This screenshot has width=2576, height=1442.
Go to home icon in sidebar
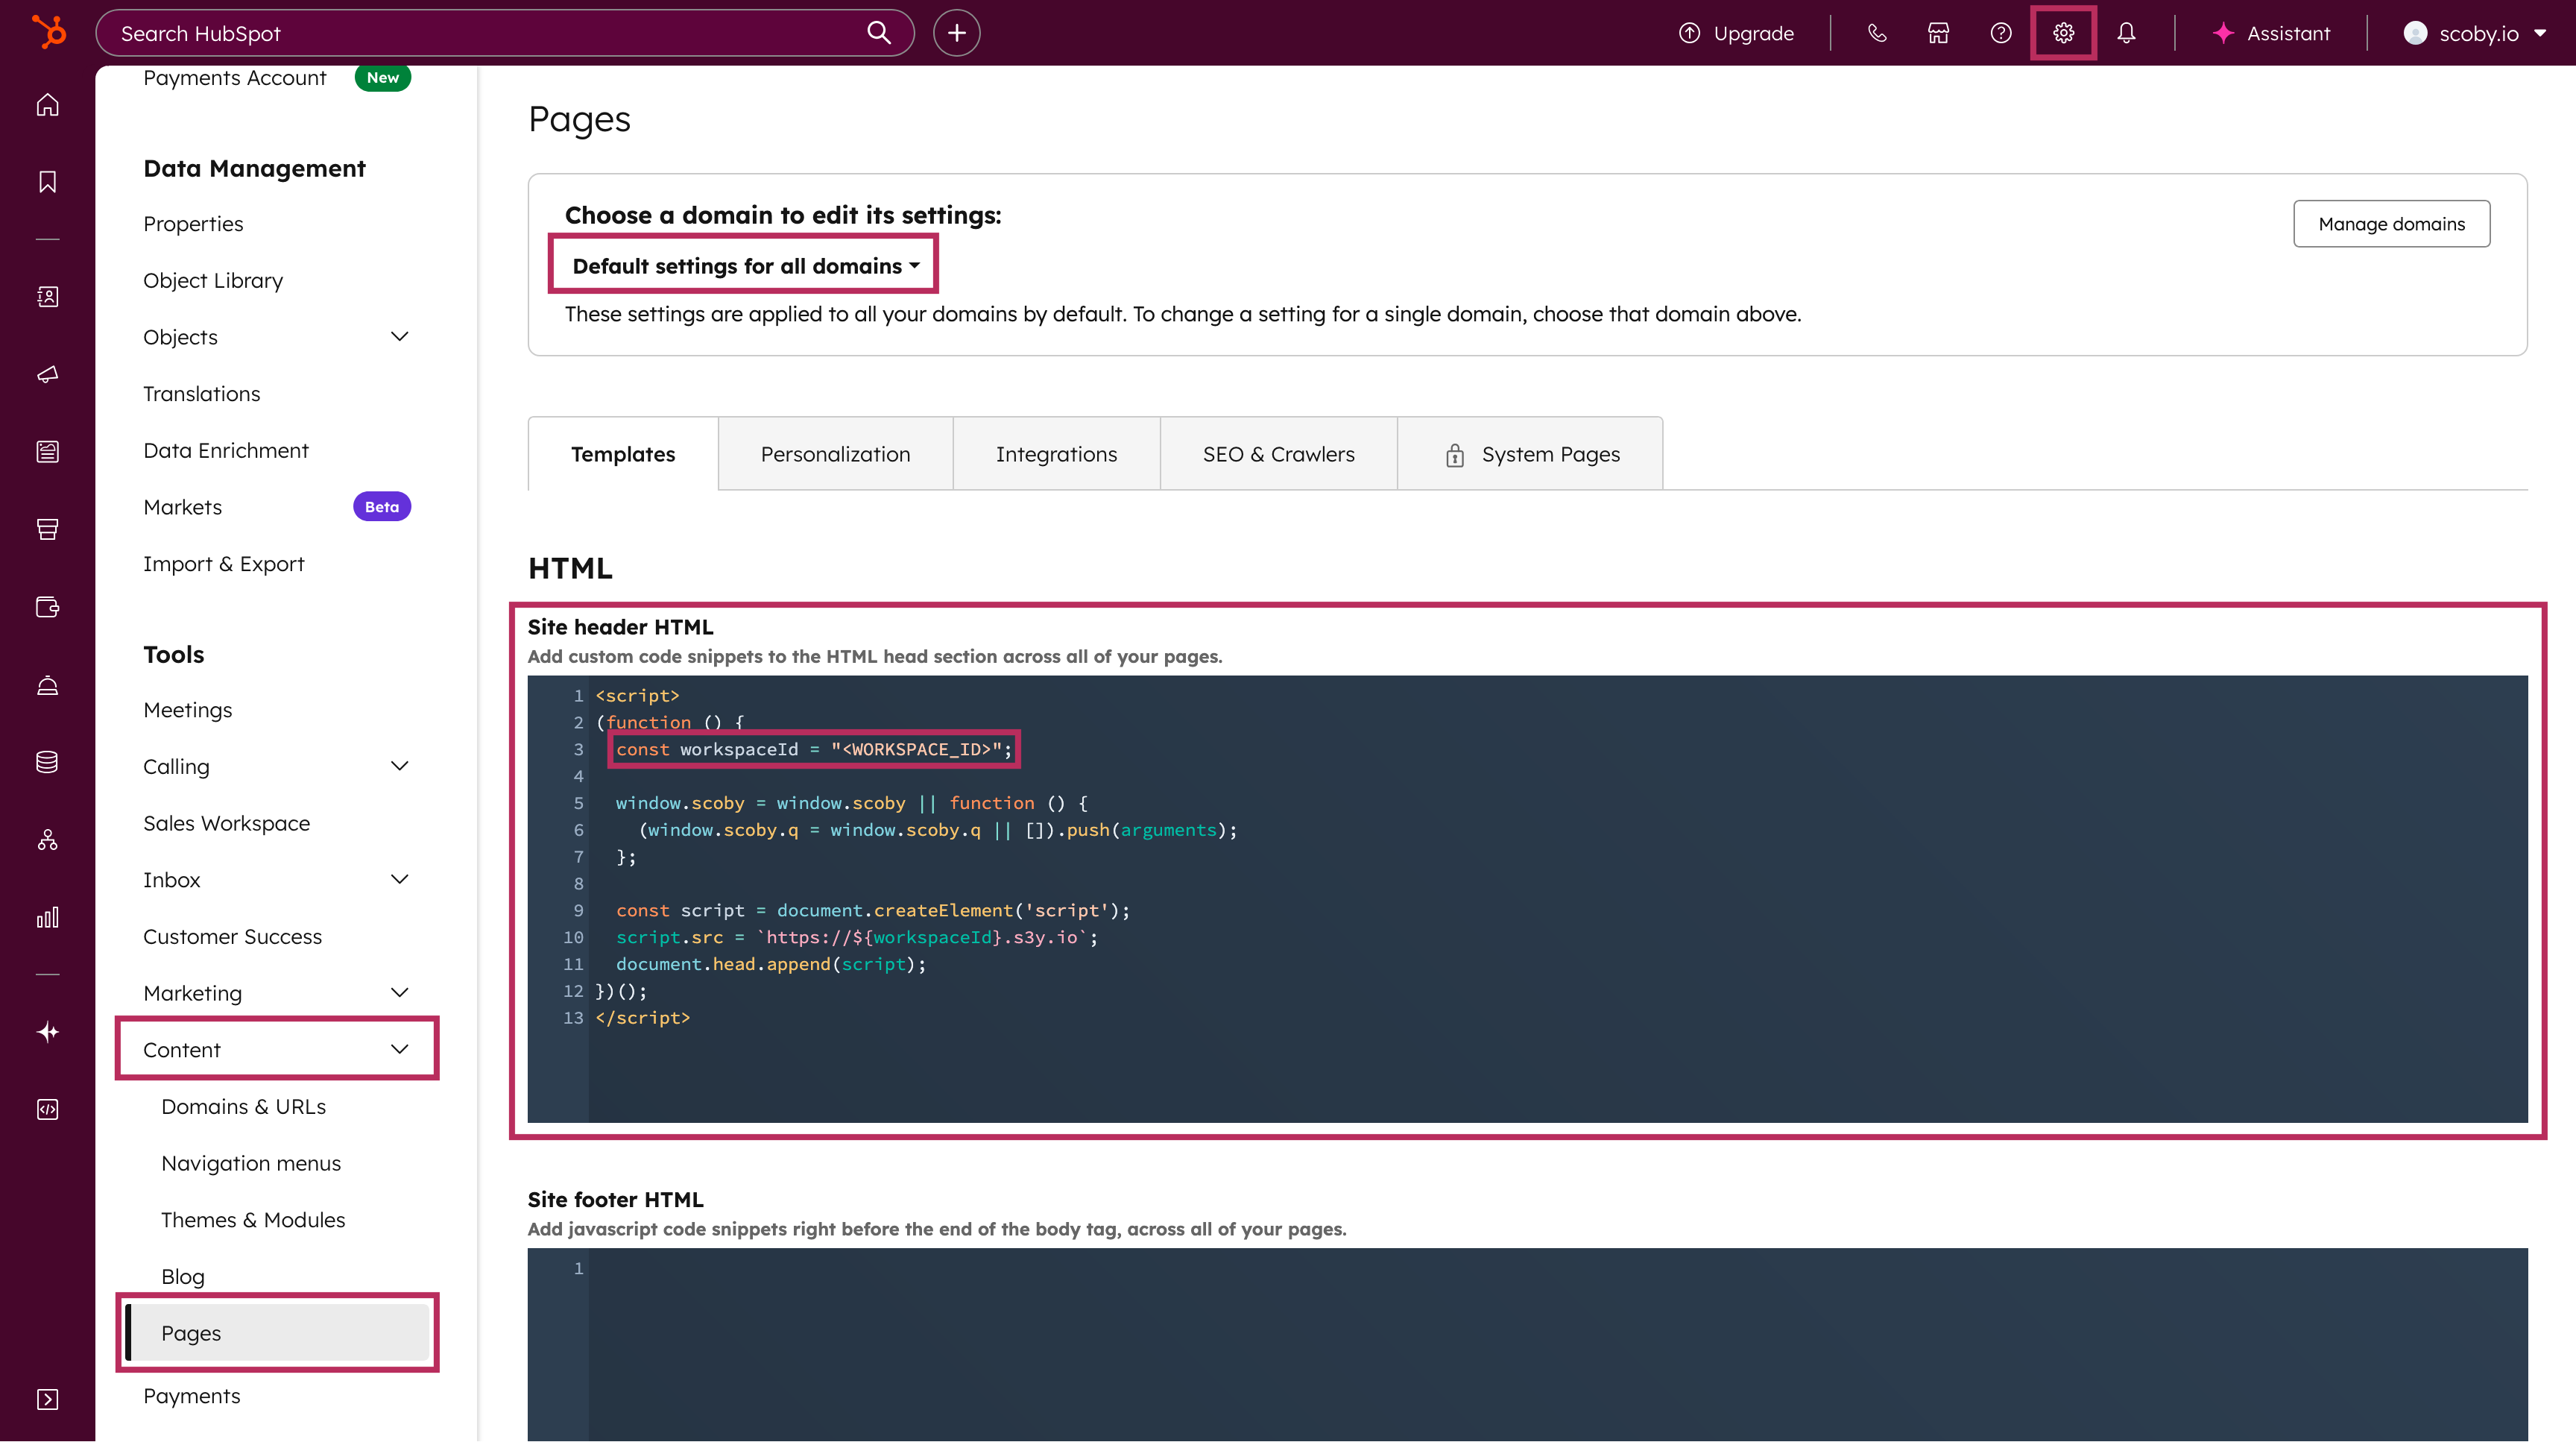(47, 105)
